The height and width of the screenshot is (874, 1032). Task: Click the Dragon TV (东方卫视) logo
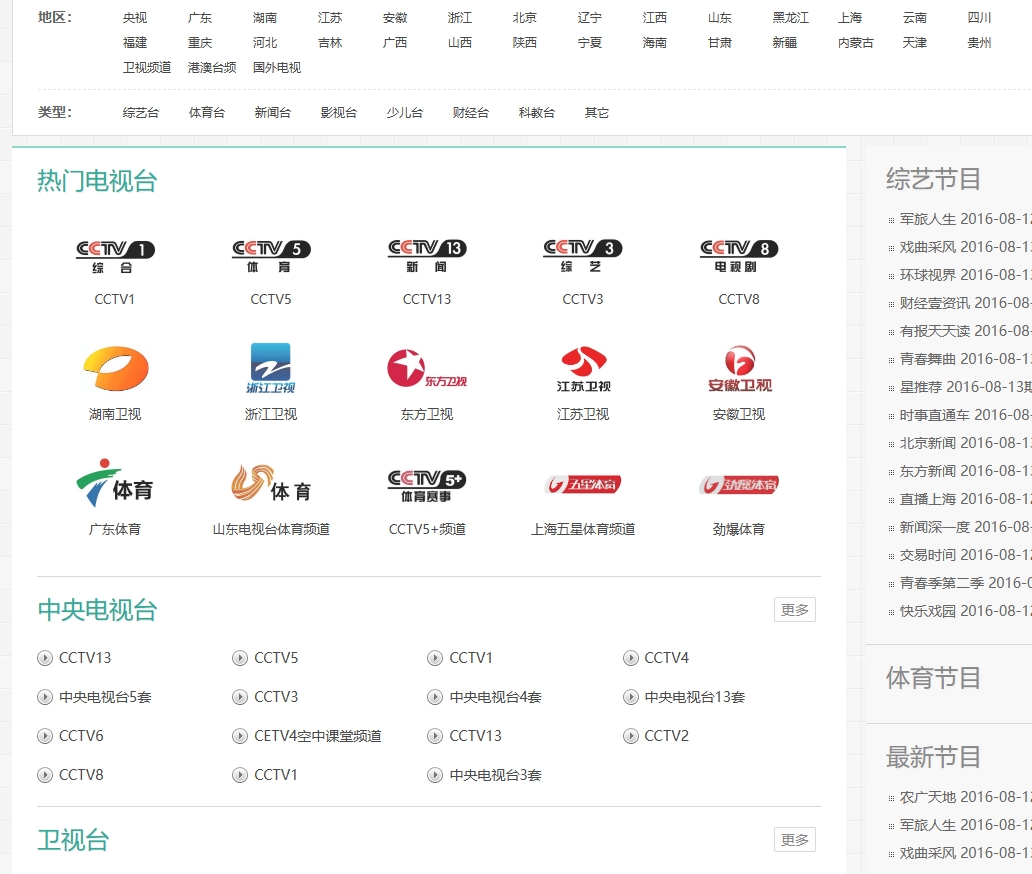click(x=427, y=369)
